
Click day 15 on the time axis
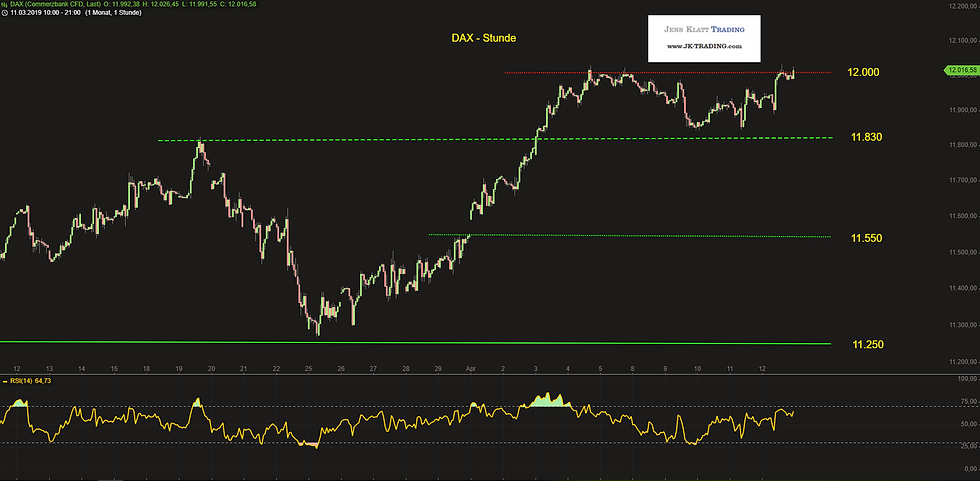coord(114,369)
